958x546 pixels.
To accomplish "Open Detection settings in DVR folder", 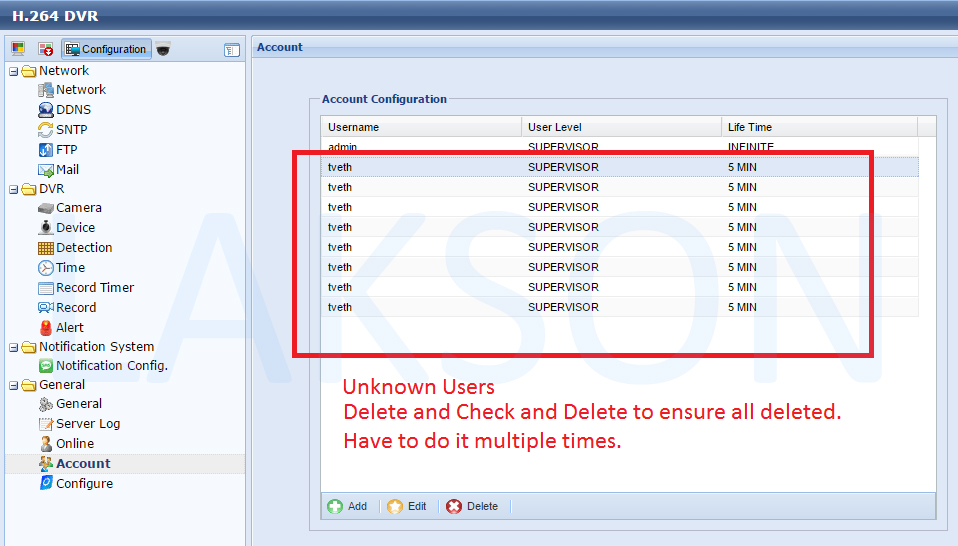I will (x=83, y=247).
